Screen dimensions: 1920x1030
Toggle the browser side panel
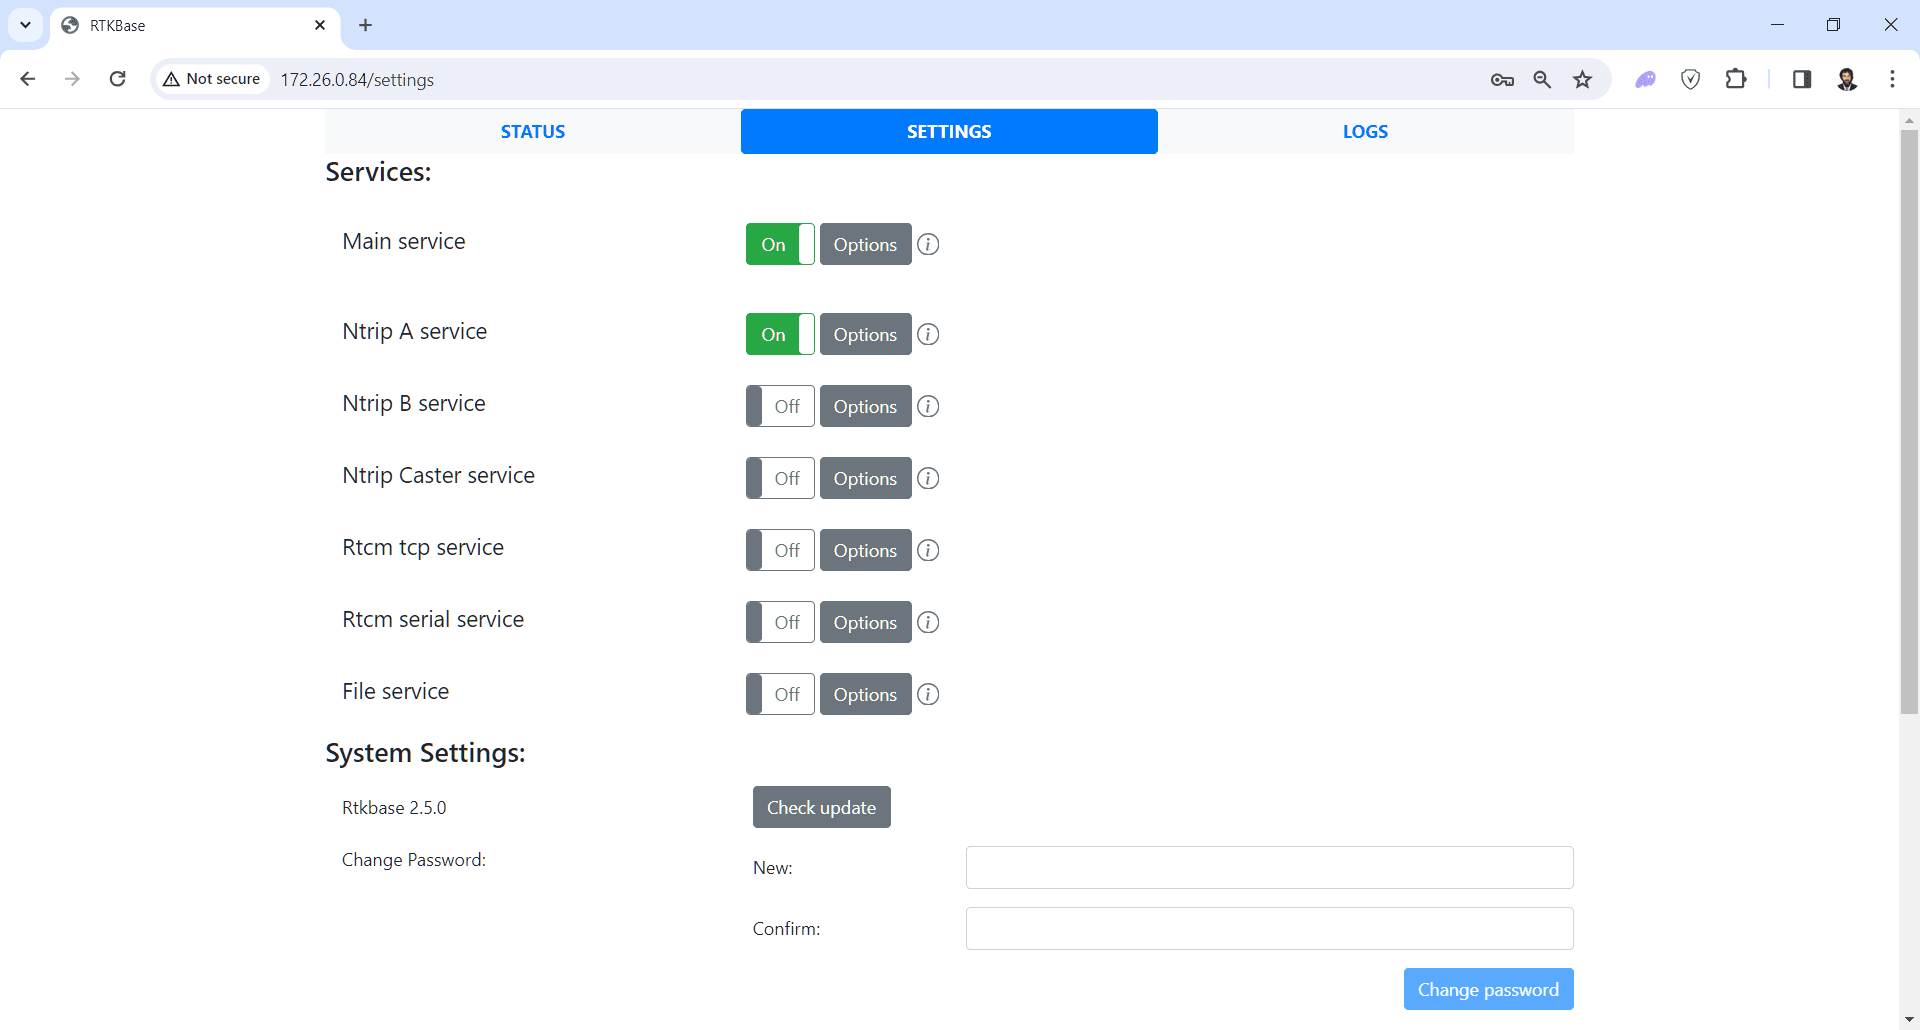tap(1802, 80)
